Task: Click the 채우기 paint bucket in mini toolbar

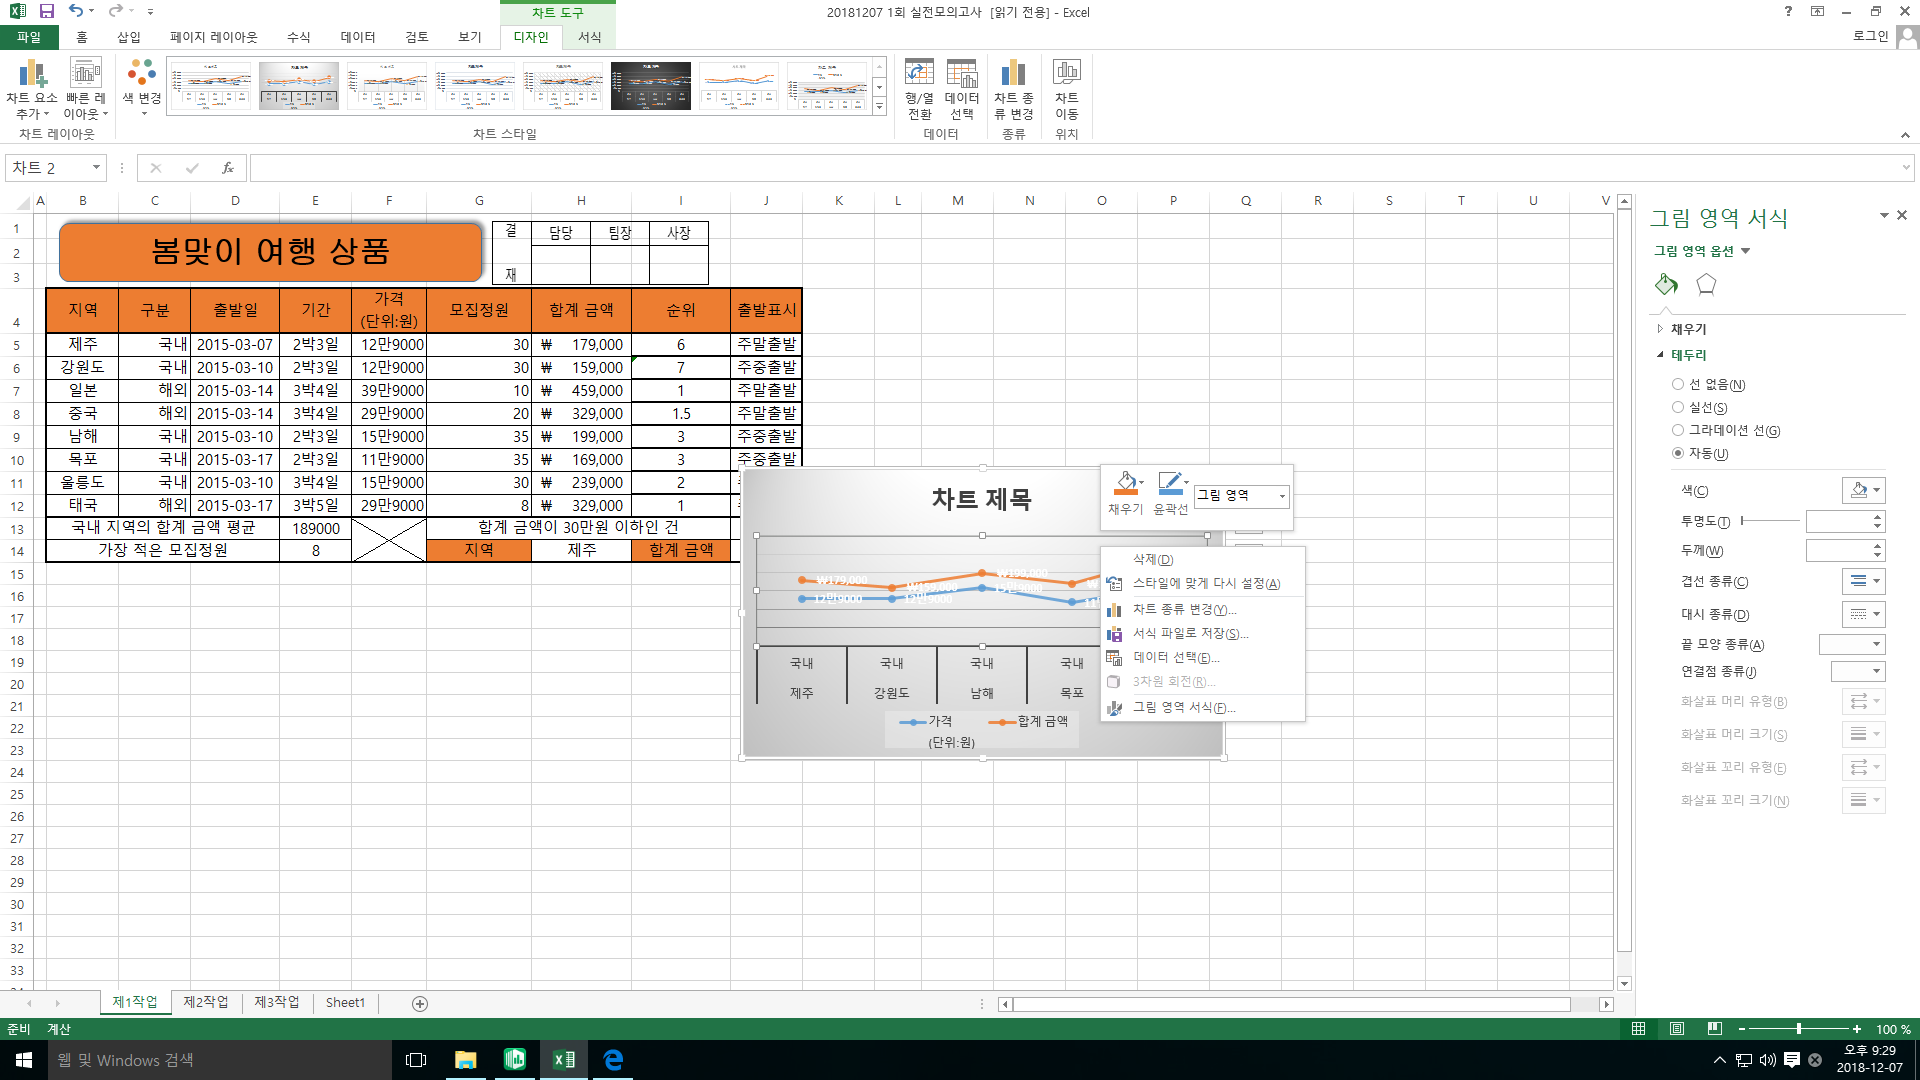Action: (x=1125, y=485)
